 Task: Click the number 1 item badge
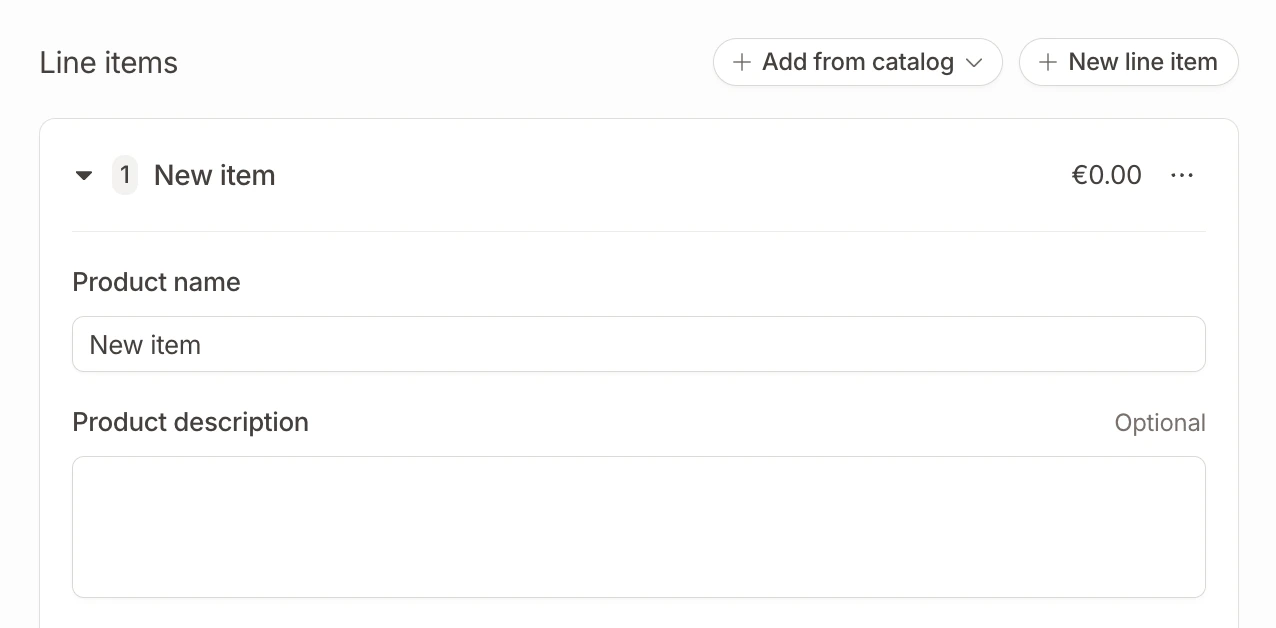[x=125, y=175]
